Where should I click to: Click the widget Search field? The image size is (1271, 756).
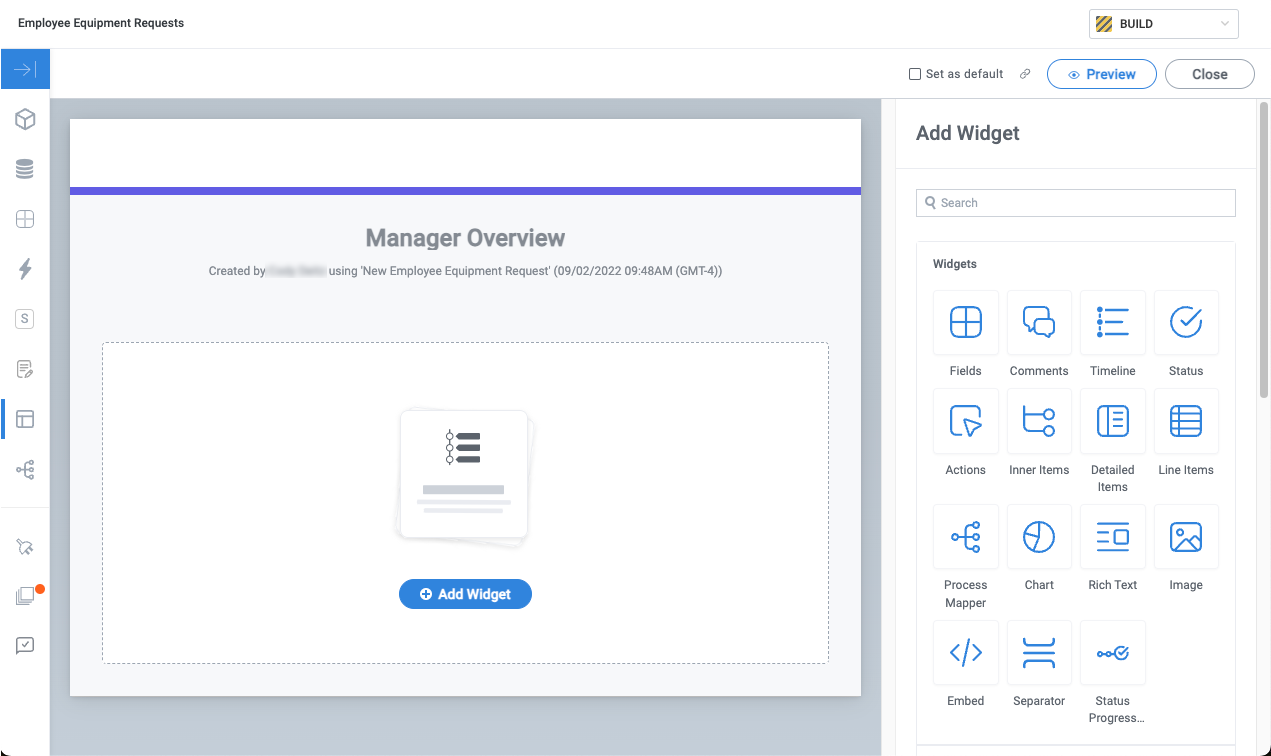pos(1076,203)
